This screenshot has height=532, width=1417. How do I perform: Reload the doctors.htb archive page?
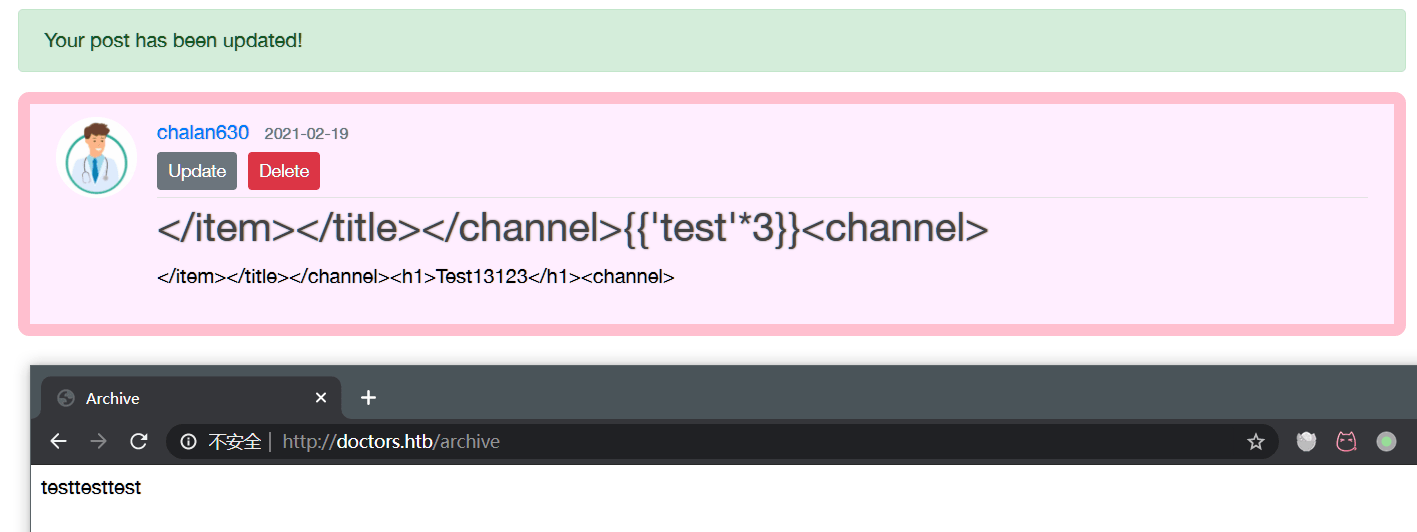139,442
